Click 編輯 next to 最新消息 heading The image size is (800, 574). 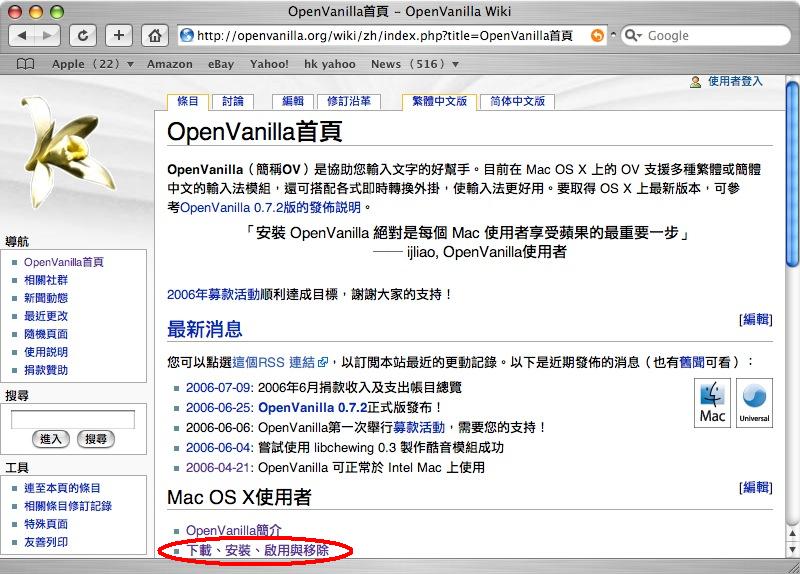point(756,319)
